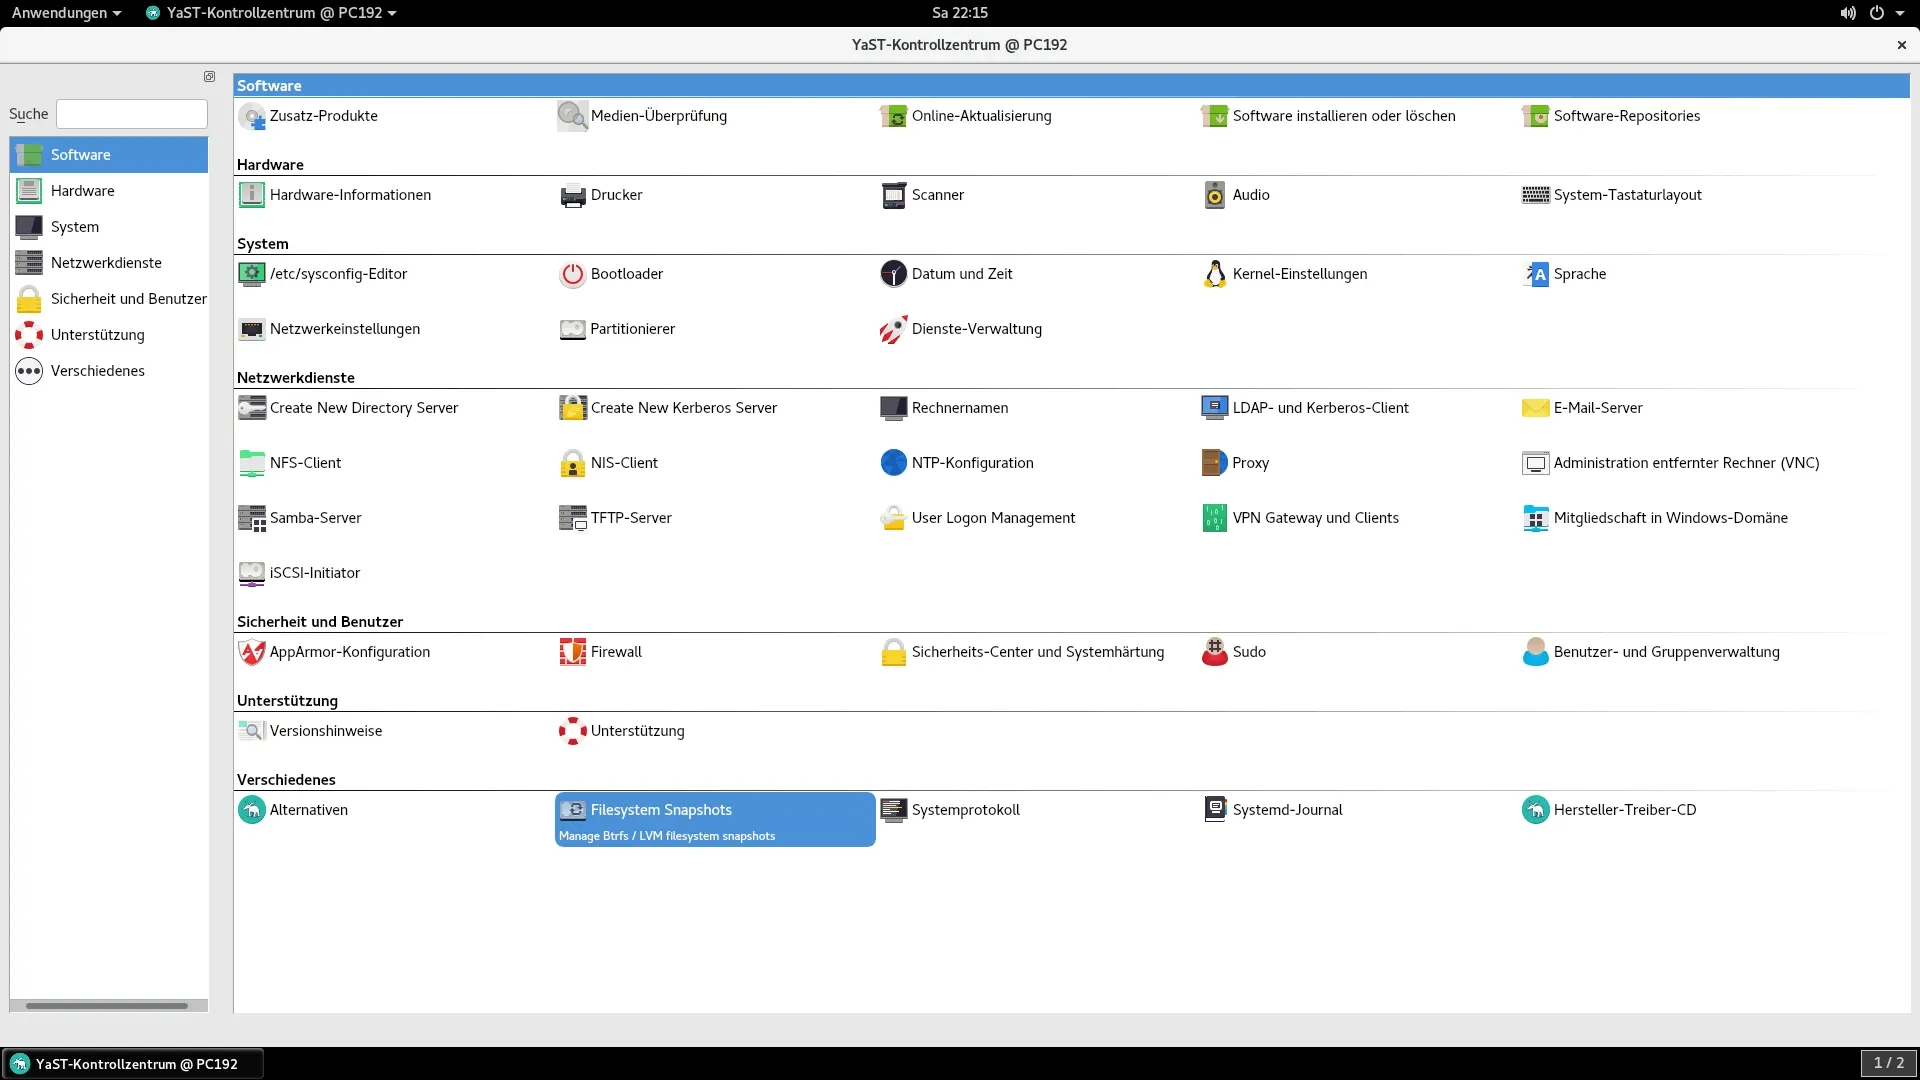Open the Proxy door icon
This screenshot has width=1920, height=1080.
coord(1215,463)
